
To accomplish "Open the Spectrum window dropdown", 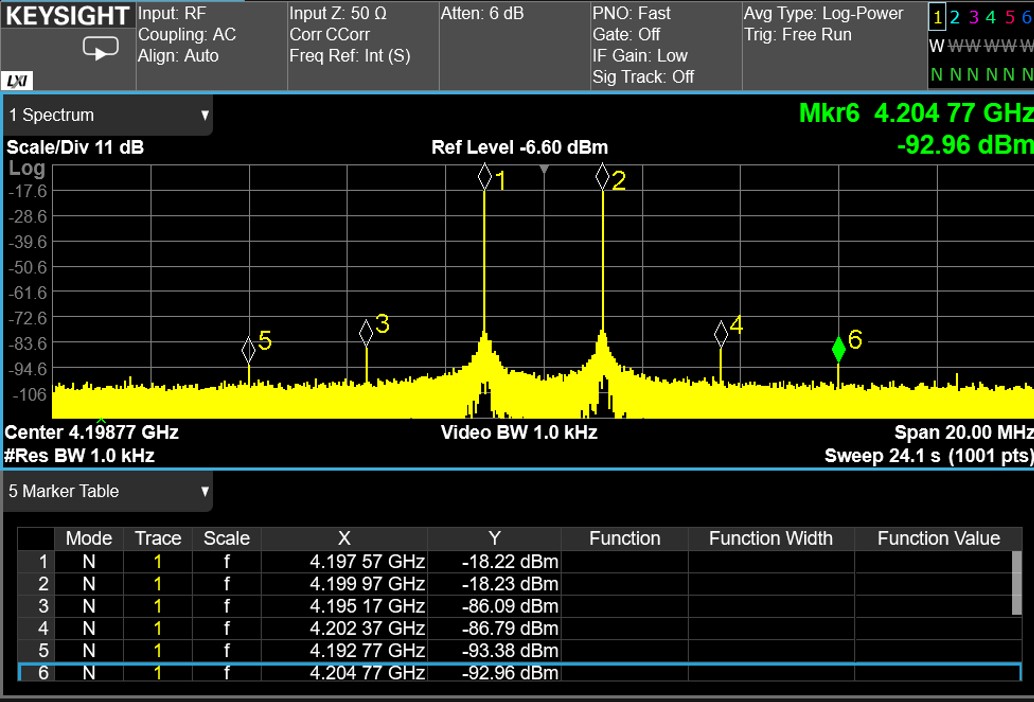I will tap(205, 115).
